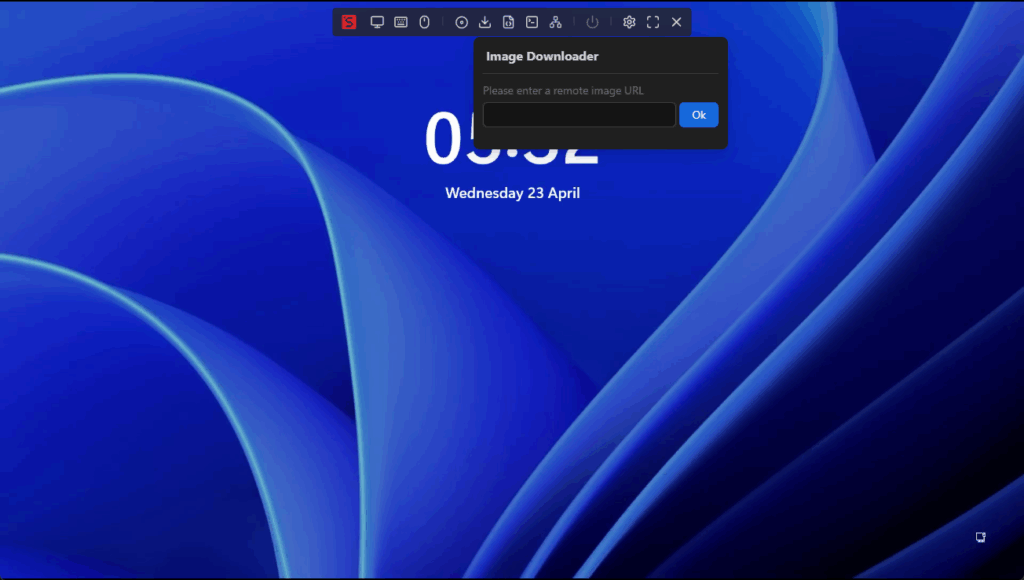Click the Image Downloader panel title
The height and width of the screenshot is (580, 1024).
[542, 56]
